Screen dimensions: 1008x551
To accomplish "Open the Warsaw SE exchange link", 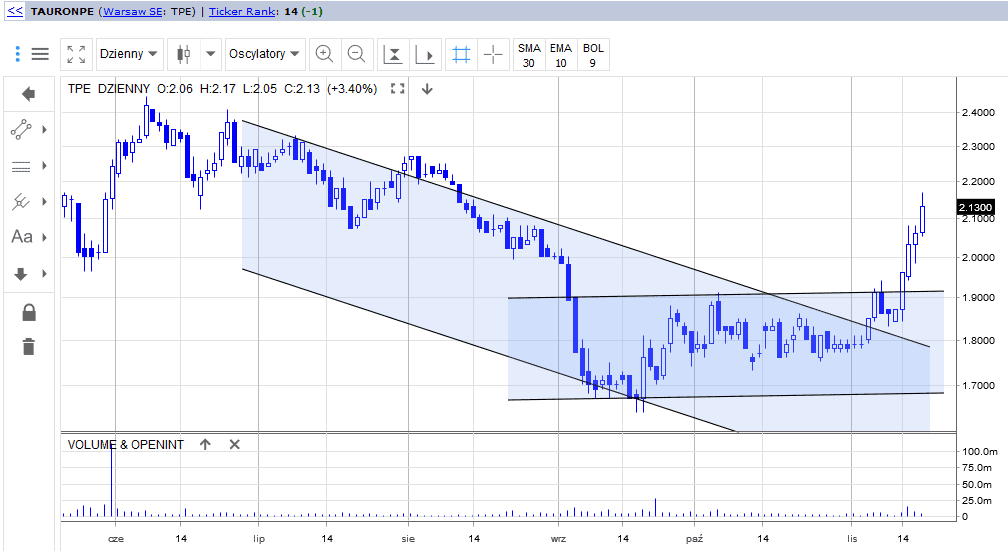I will pyautogui.click(x=132, y=12).
